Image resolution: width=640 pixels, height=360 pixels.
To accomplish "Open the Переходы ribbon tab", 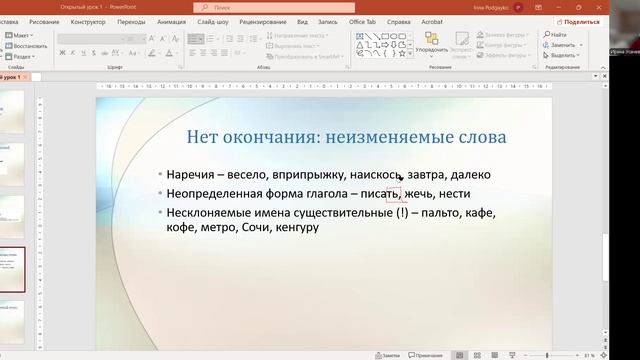I will tap(131, 22).
